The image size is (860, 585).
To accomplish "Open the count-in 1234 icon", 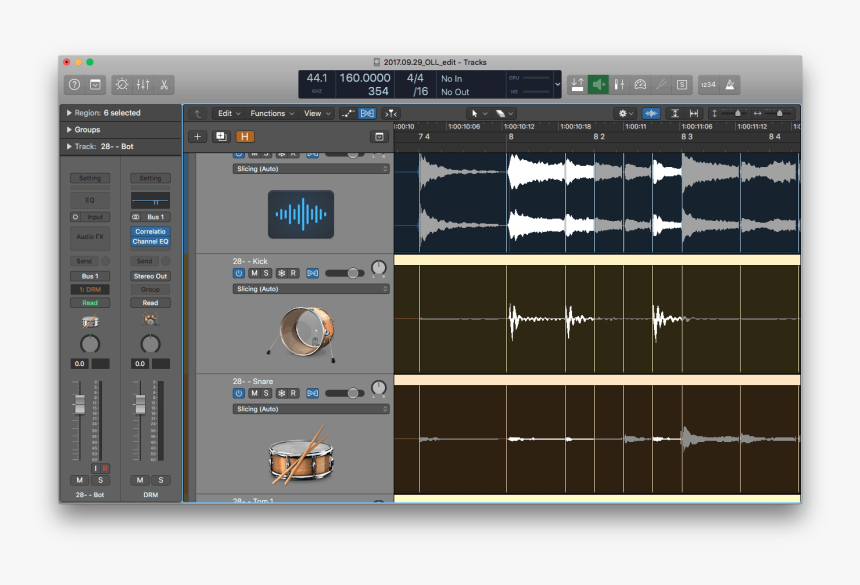I will pos(707,84).
